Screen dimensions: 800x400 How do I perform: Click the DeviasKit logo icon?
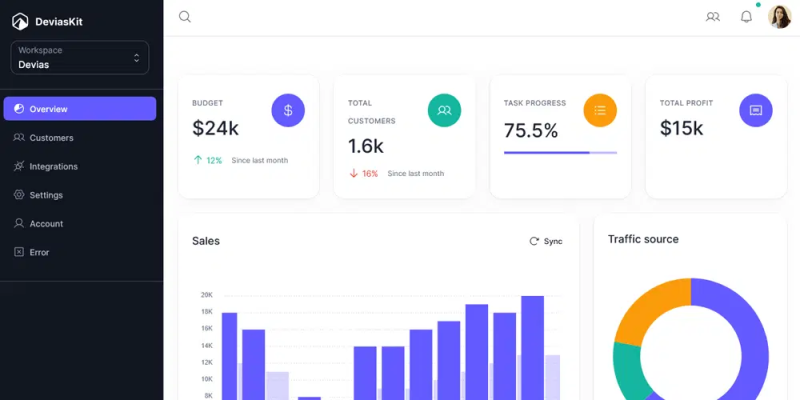pos(20,21)
